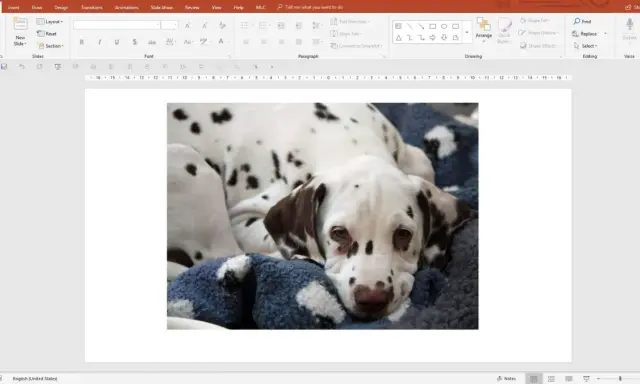The height and width of the screenshot is (384, 640).
Task: Insert bulleted list
Action: (246, 25)
